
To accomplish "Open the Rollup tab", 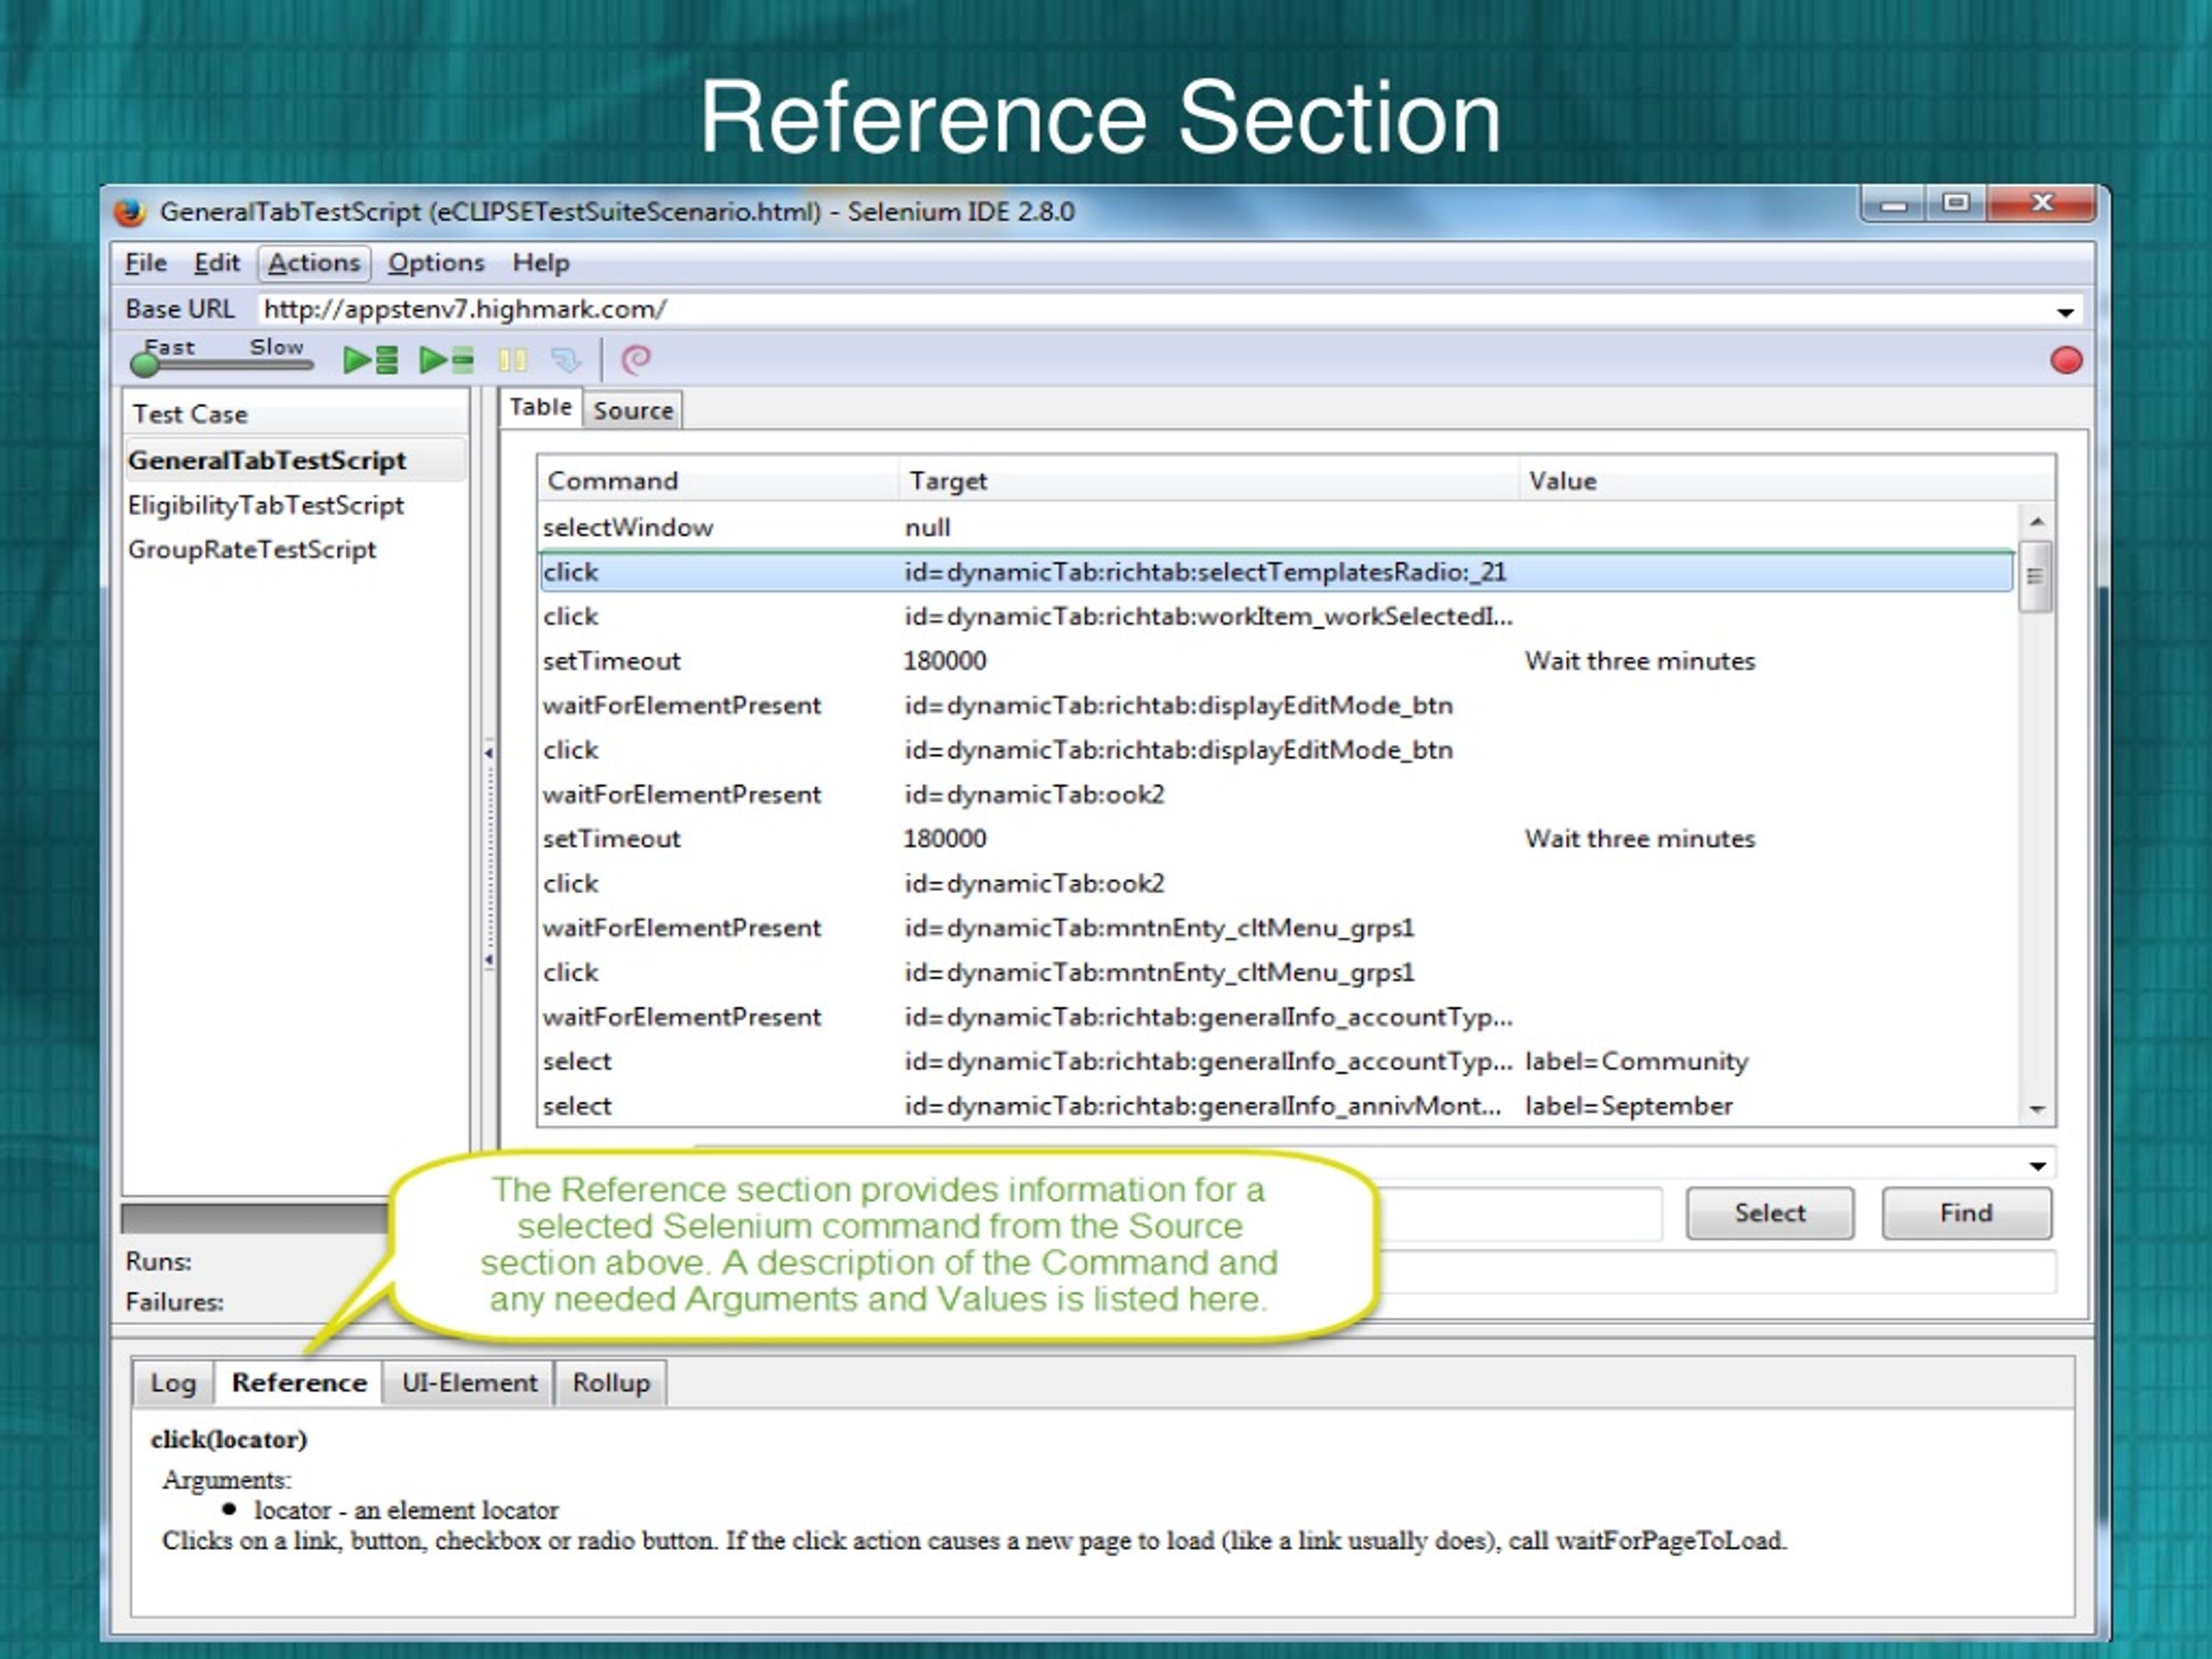I will (x=611, y=1383).
